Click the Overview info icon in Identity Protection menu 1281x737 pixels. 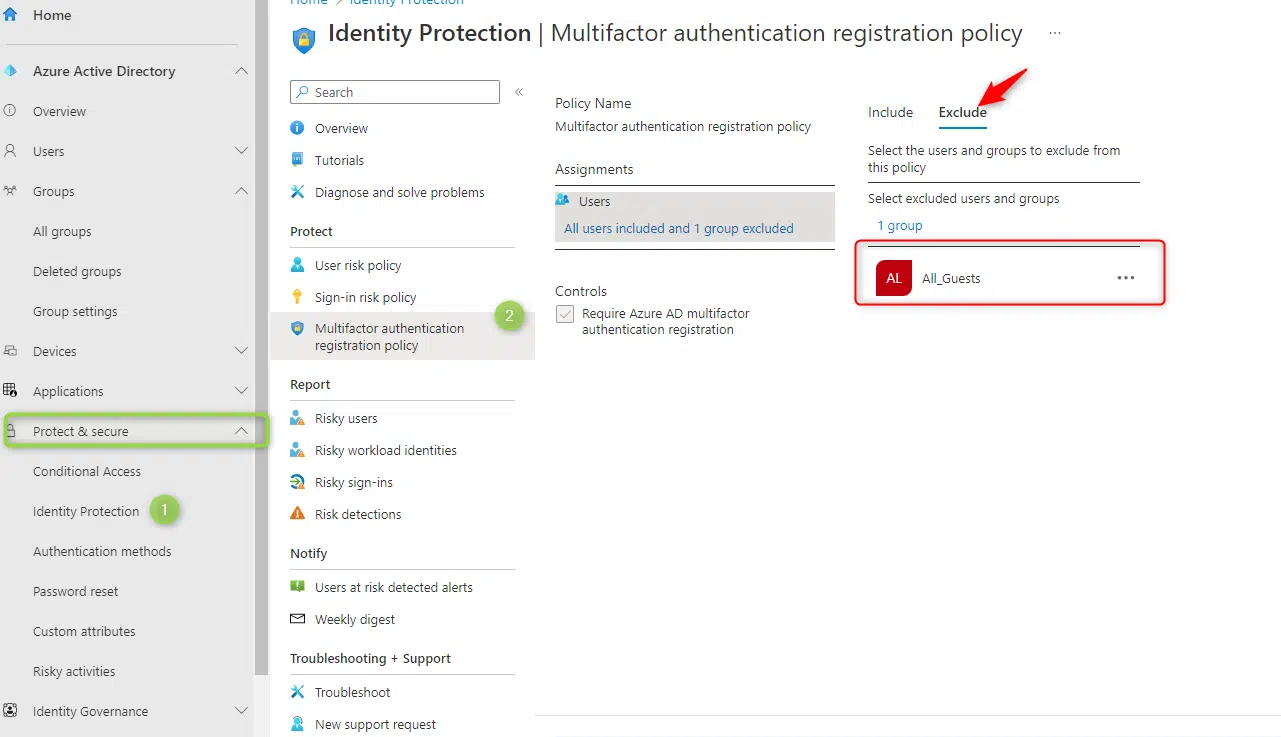[297, 128]
